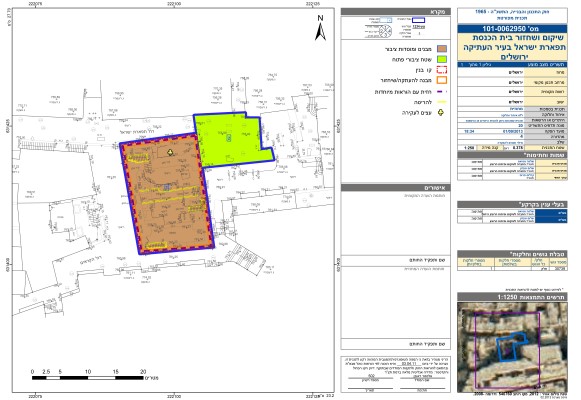Click the scale bar at the 20 mark
581x400 pixels.
[143, 378]
